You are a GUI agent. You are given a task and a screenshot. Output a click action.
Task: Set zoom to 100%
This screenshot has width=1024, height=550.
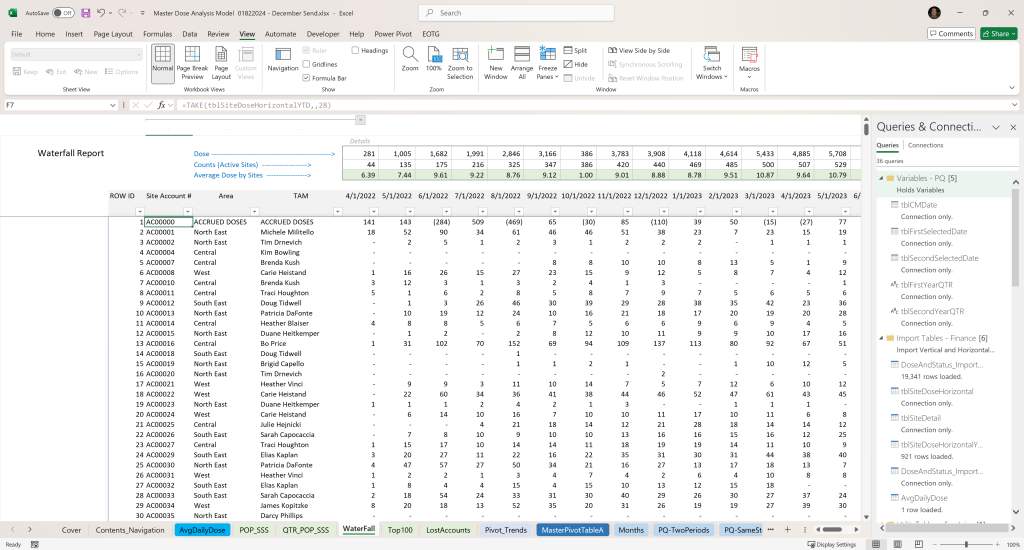(434, 60)
